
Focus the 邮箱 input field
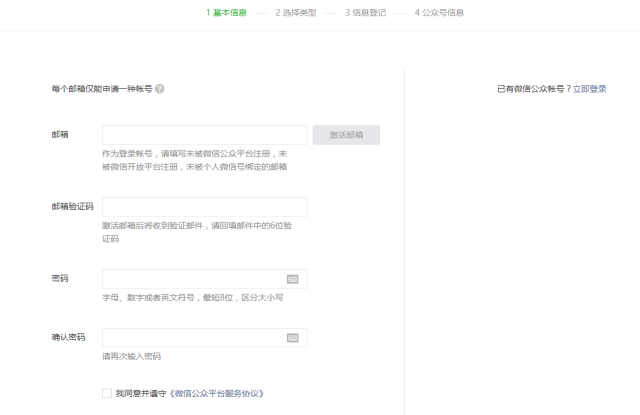(204, 135)
